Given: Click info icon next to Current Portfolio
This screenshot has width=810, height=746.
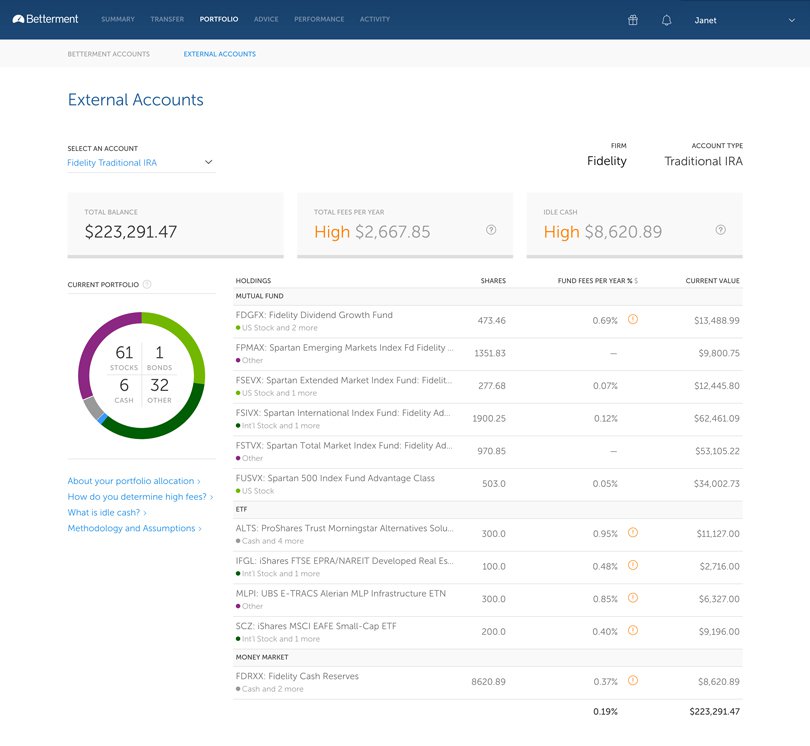Looking at the screenshot, I should [x=147, y=285].
